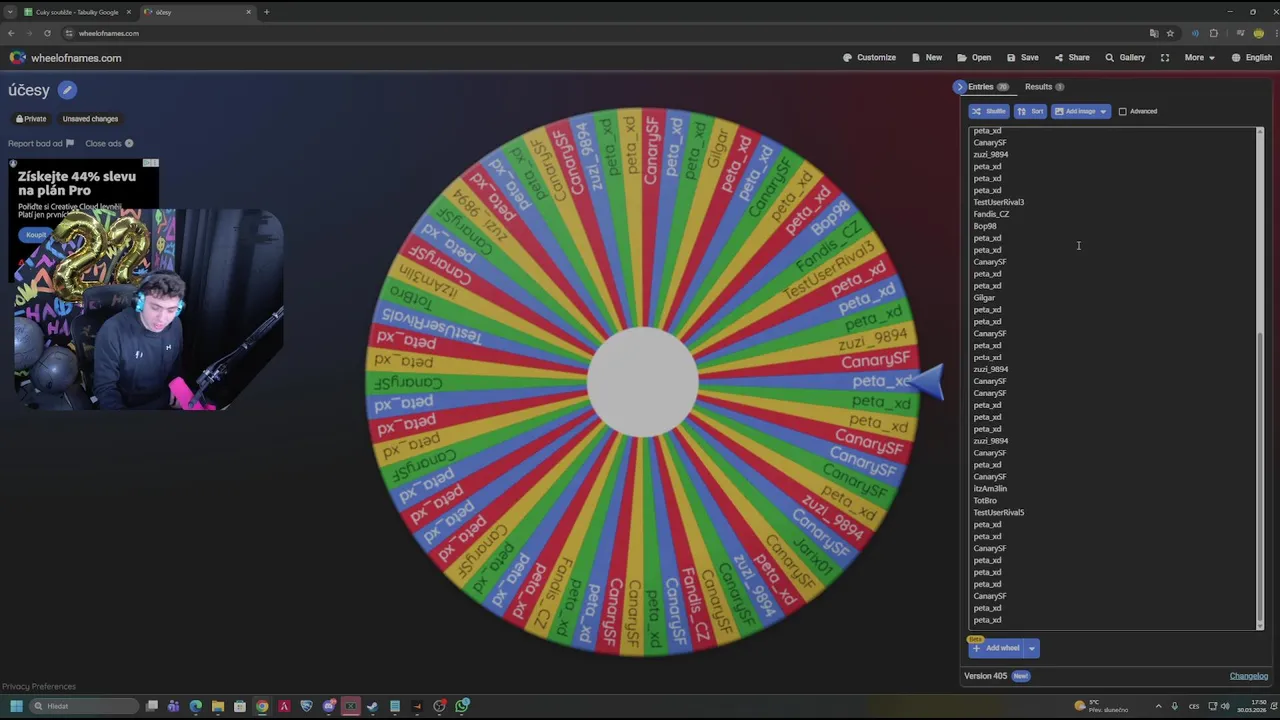Close ads button
The image size is (1280, 720).
[x=109, y=143]
